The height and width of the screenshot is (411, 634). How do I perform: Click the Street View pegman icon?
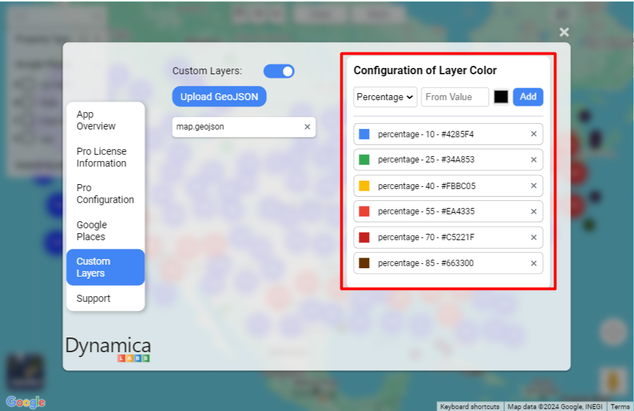(x=613, y=381)
